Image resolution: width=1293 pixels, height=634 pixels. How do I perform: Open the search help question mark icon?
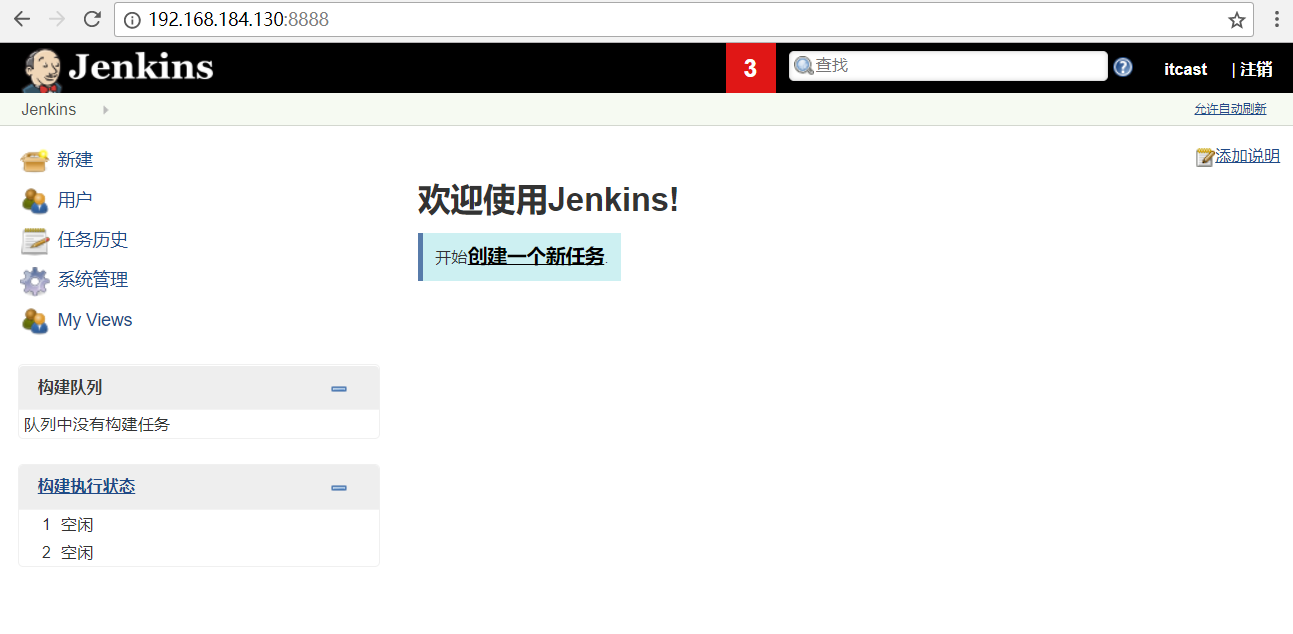(1123, 67)
